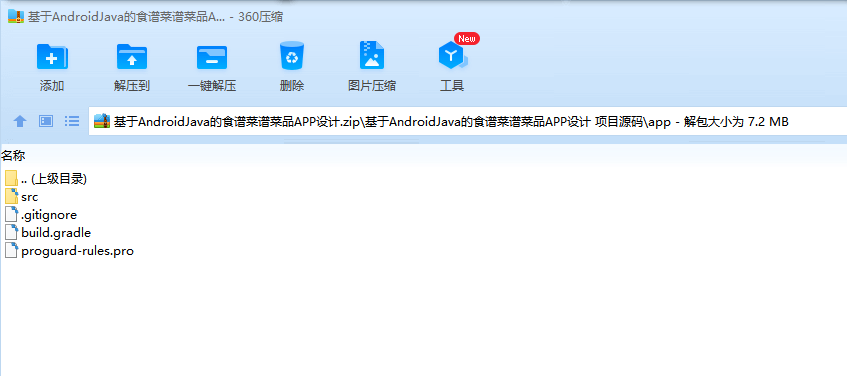Viewport: 847px width, 376px height.
Task: Click the Extract To (解压到) icon
Action: pyautogui.click(x=132, y=56)
